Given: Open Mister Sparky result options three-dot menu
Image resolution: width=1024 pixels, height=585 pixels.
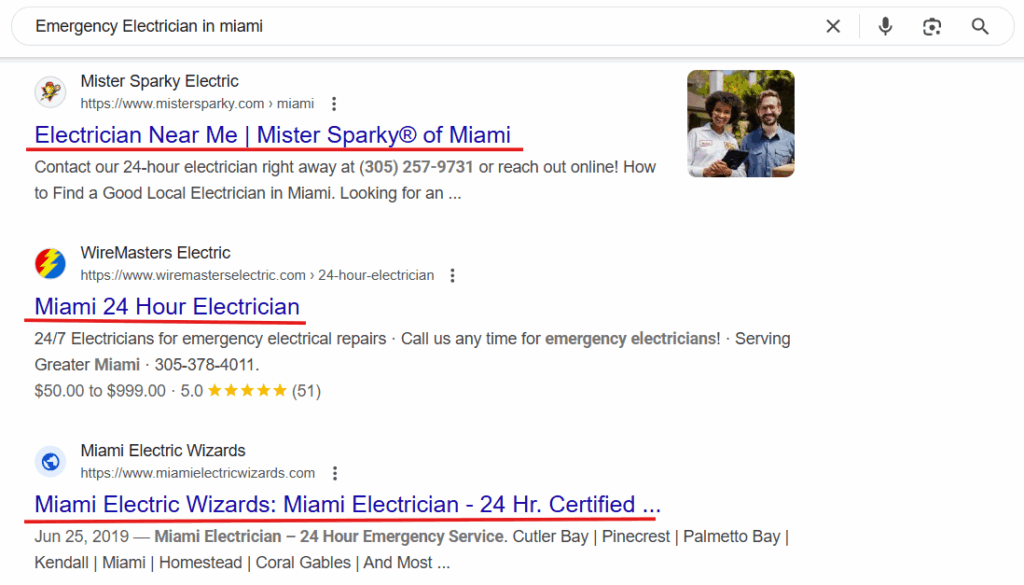Looking at the screenshot, I should click(x=334, y=104).
